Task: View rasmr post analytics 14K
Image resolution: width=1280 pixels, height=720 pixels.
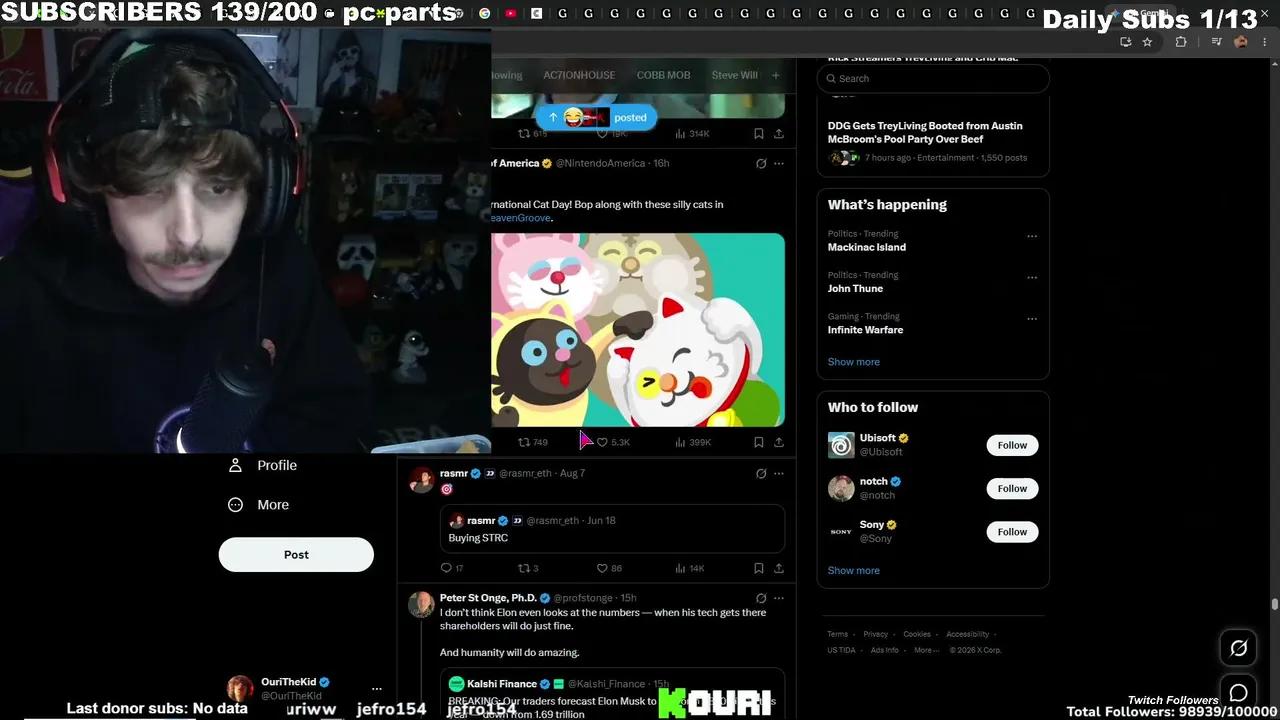Action: pyautogui.click(x=690, y=568)
